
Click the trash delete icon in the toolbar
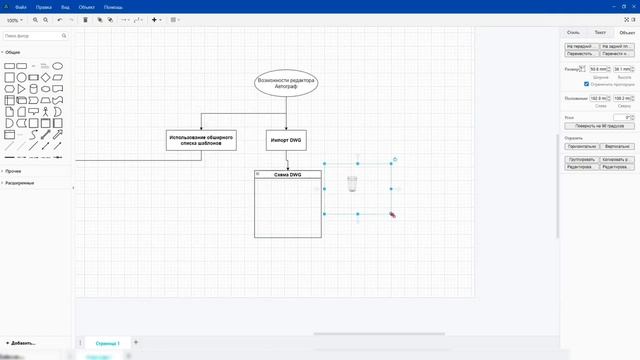pyautogui.click(x=85, y=20)
